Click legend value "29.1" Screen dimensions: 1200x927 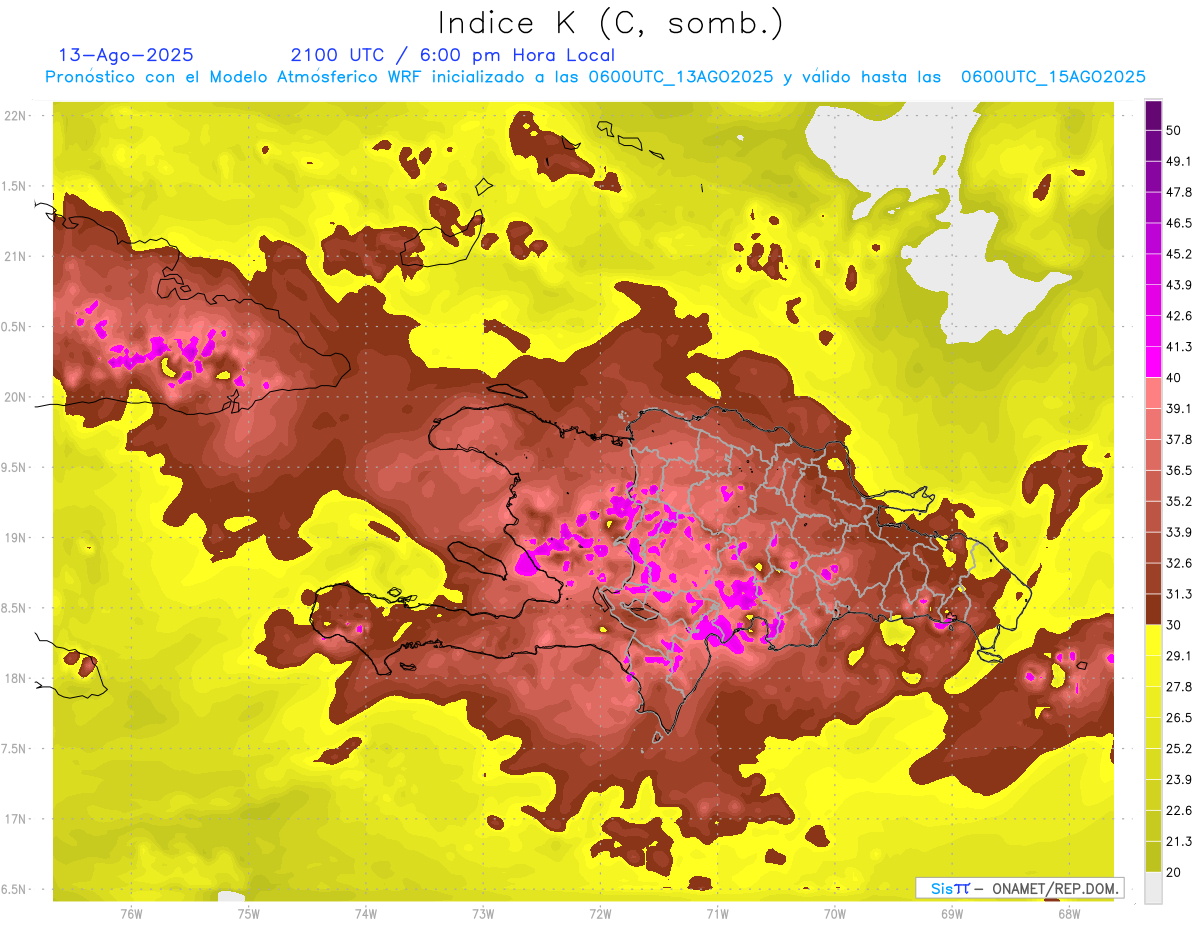(x=1179, y=656)
